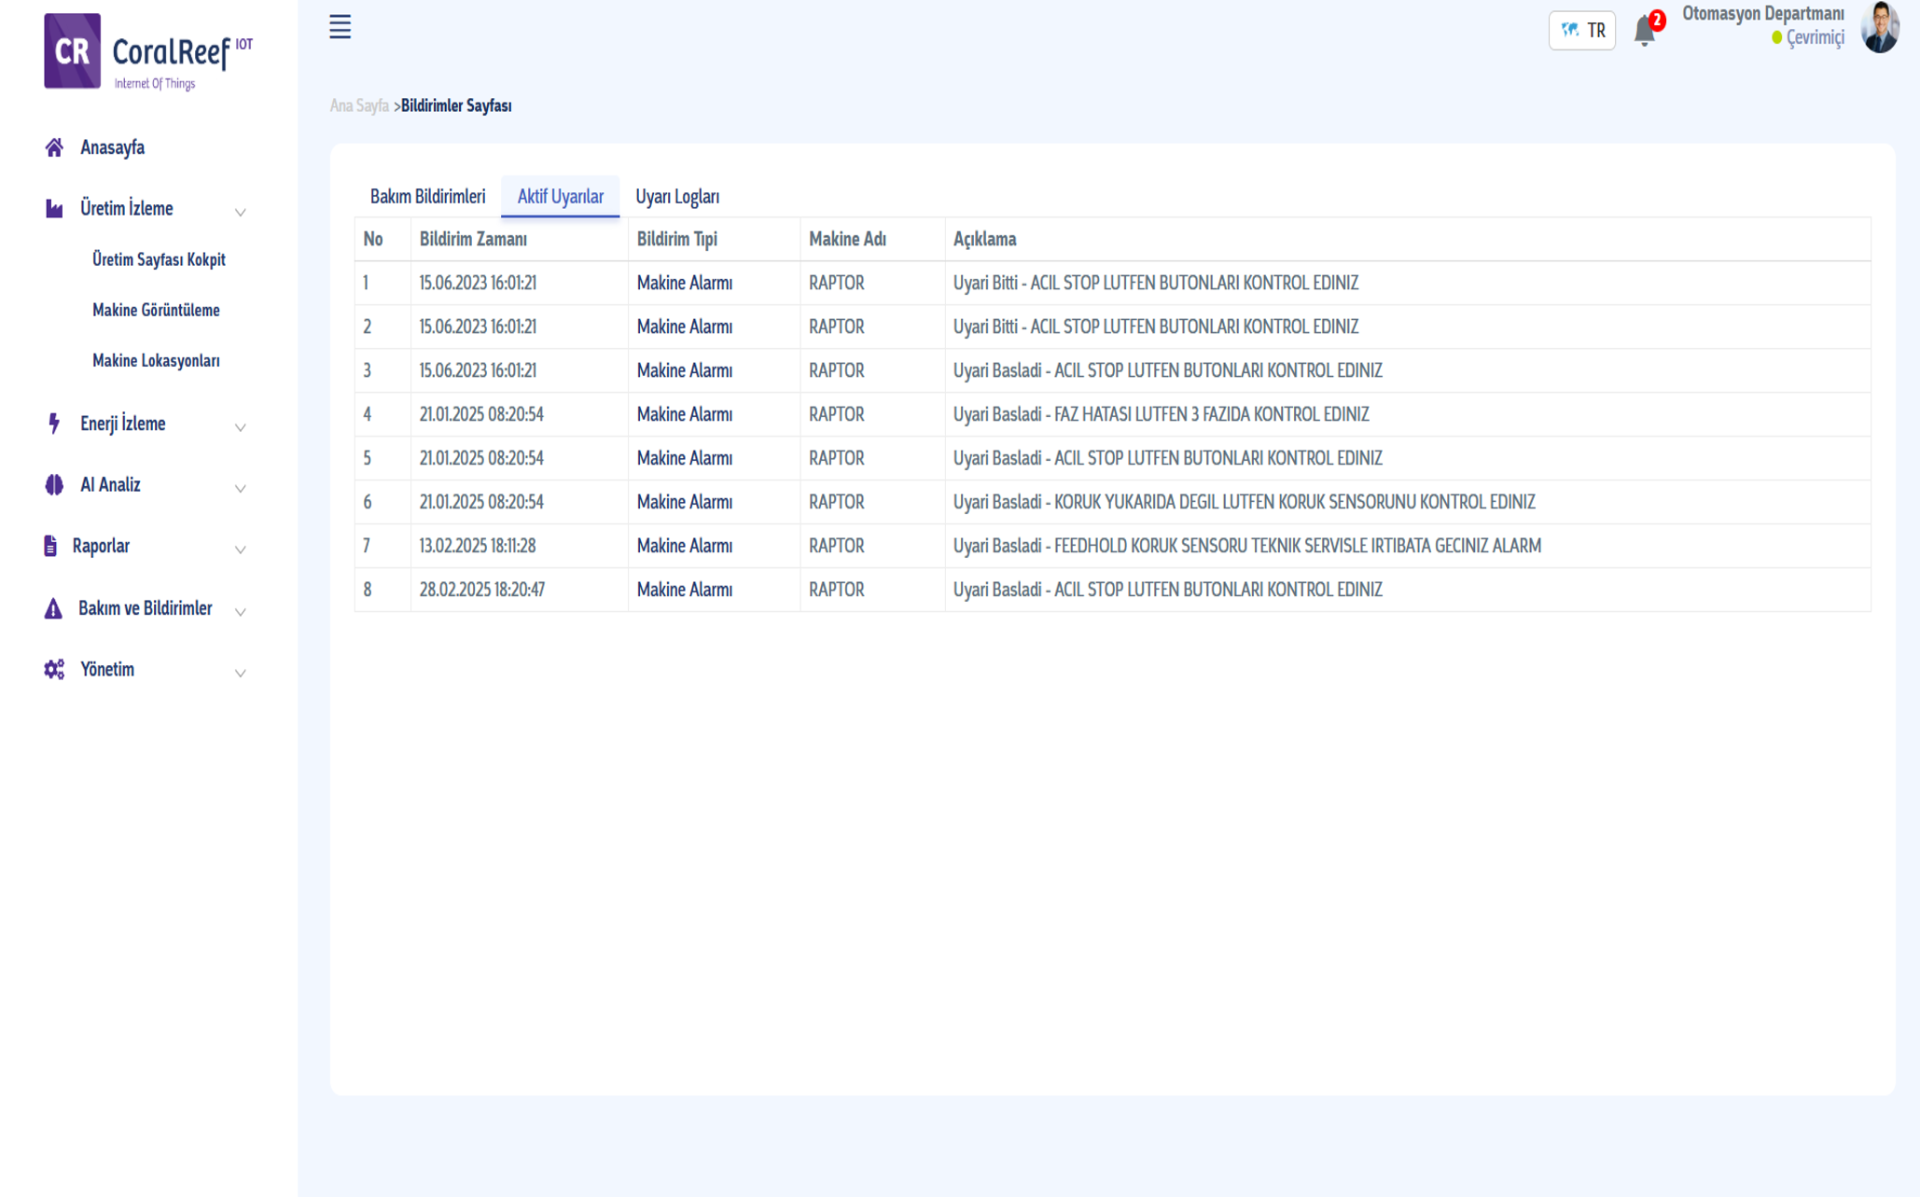Click the Enerji İzleme lightning icon
Screen dimensions: 1920x1197
(54, 423)
